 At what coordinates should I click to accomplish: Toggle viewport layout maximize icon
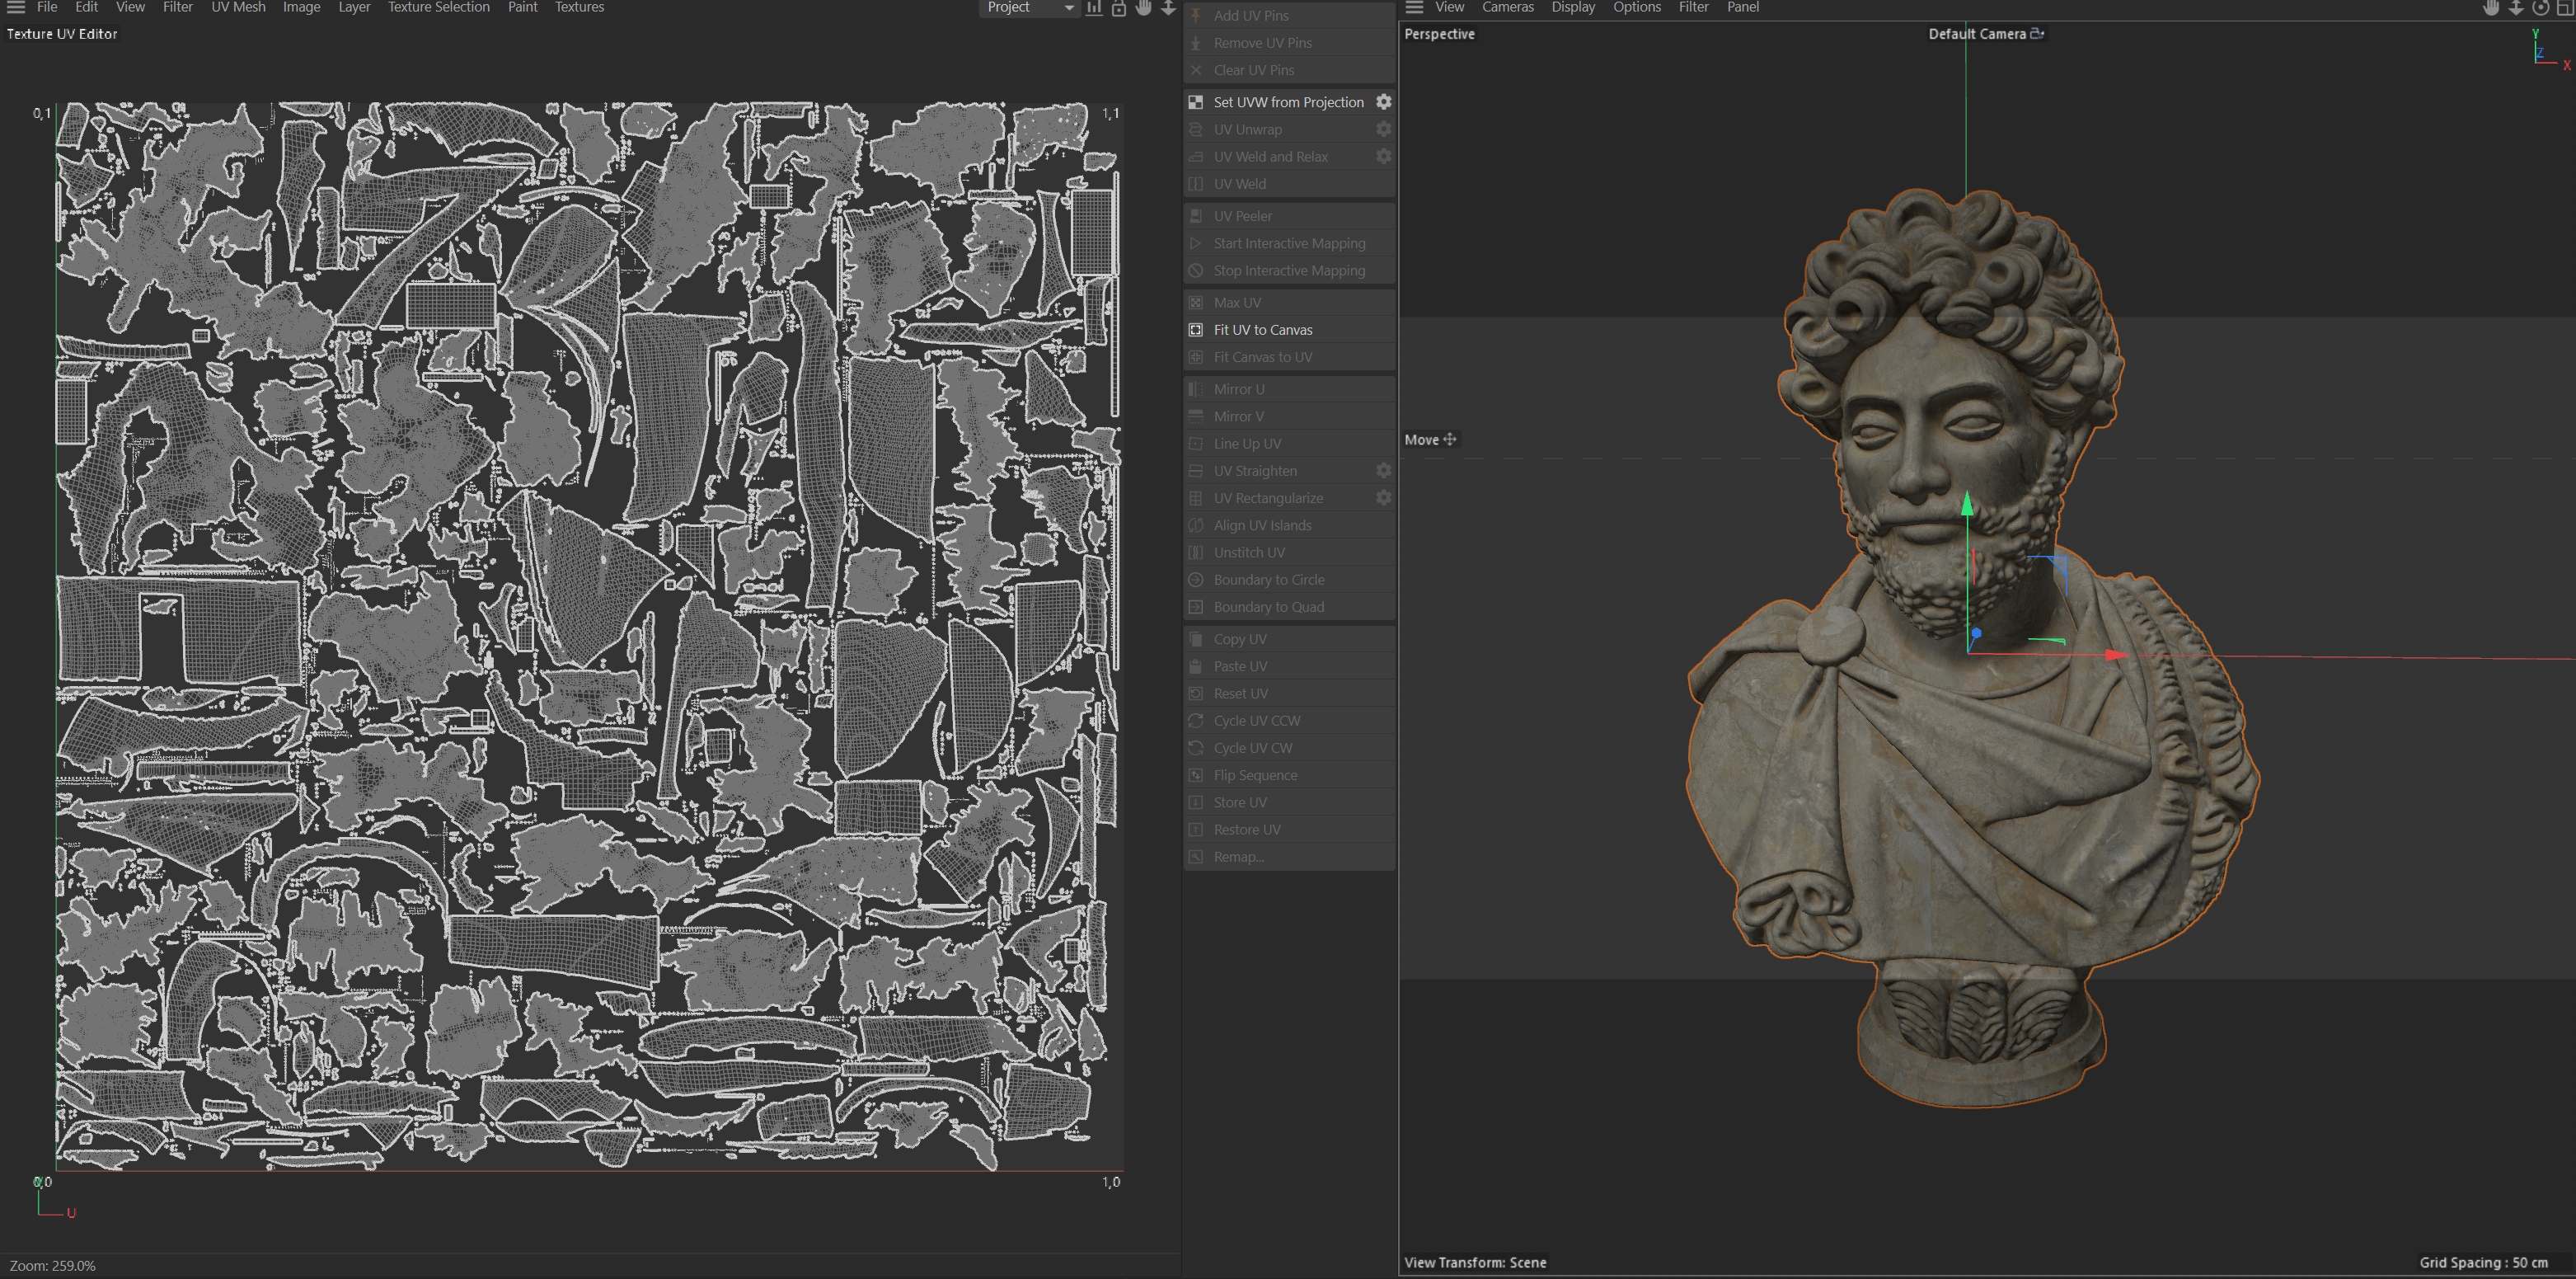pyautogui.click(x=2565, y=8)
